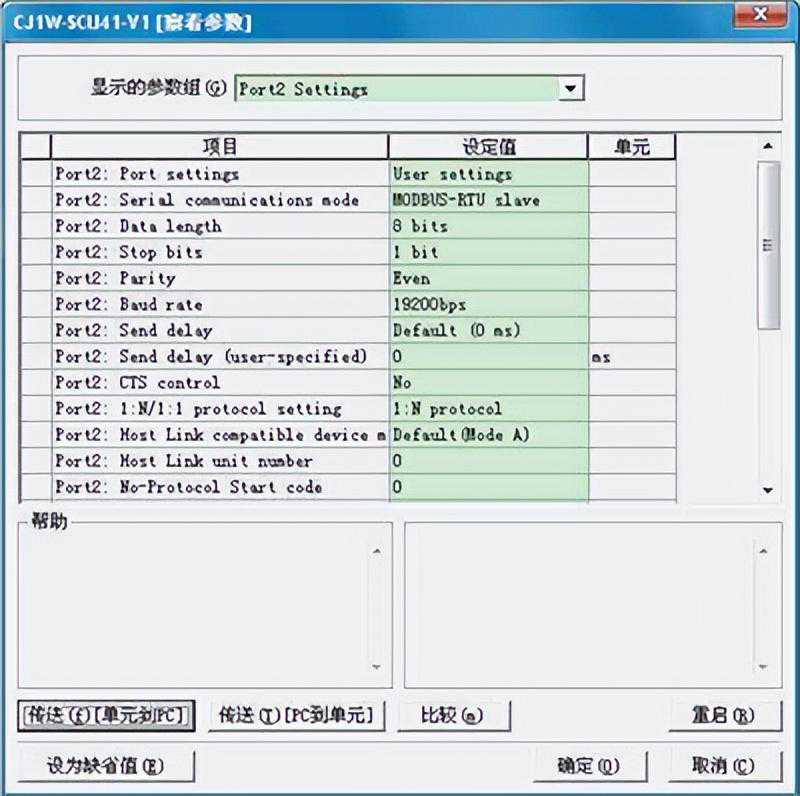Click the parameter list scrollbar thumb
The image size is (800, 796).
pos(767,245)
